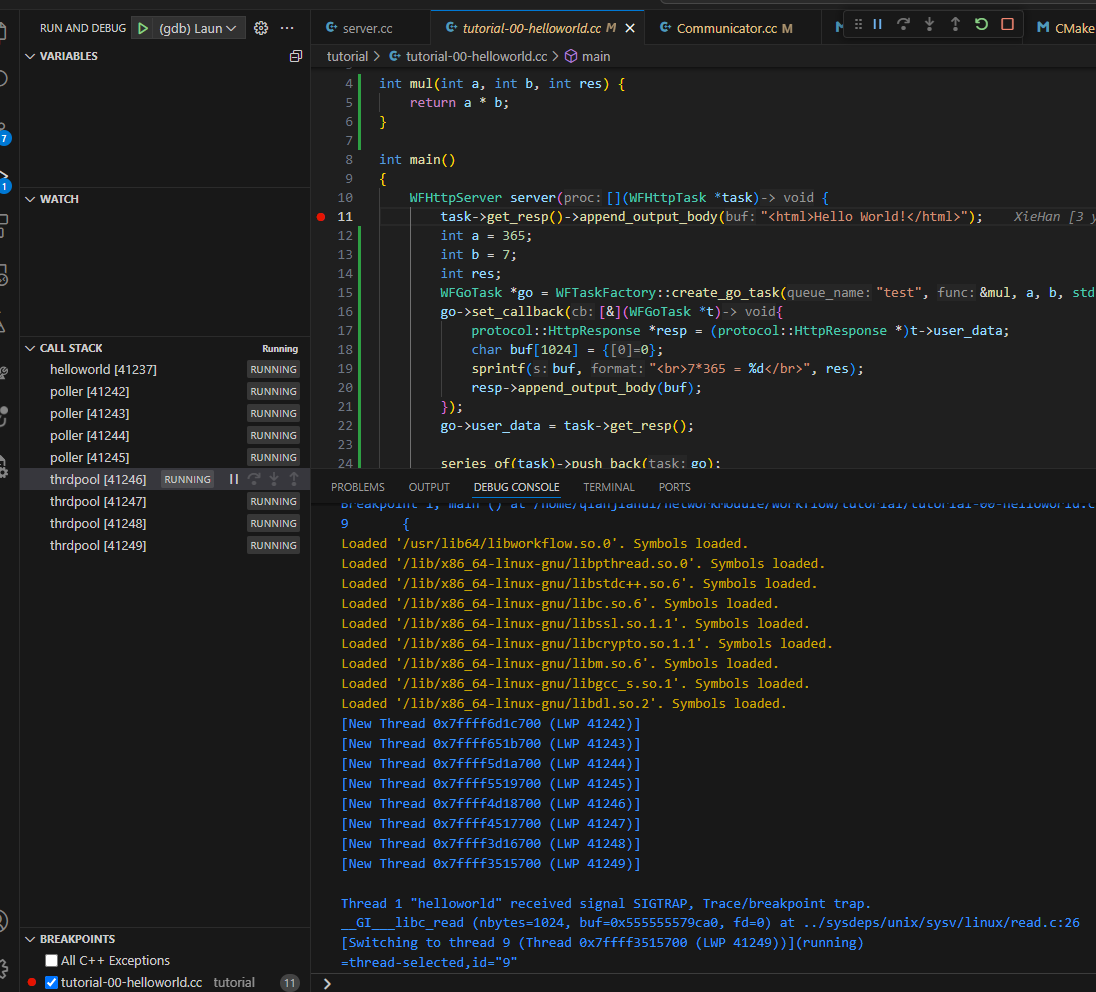Click 'received signal SIGTRAP' console line
The image size is (1096, 992).
pos(606,904)
